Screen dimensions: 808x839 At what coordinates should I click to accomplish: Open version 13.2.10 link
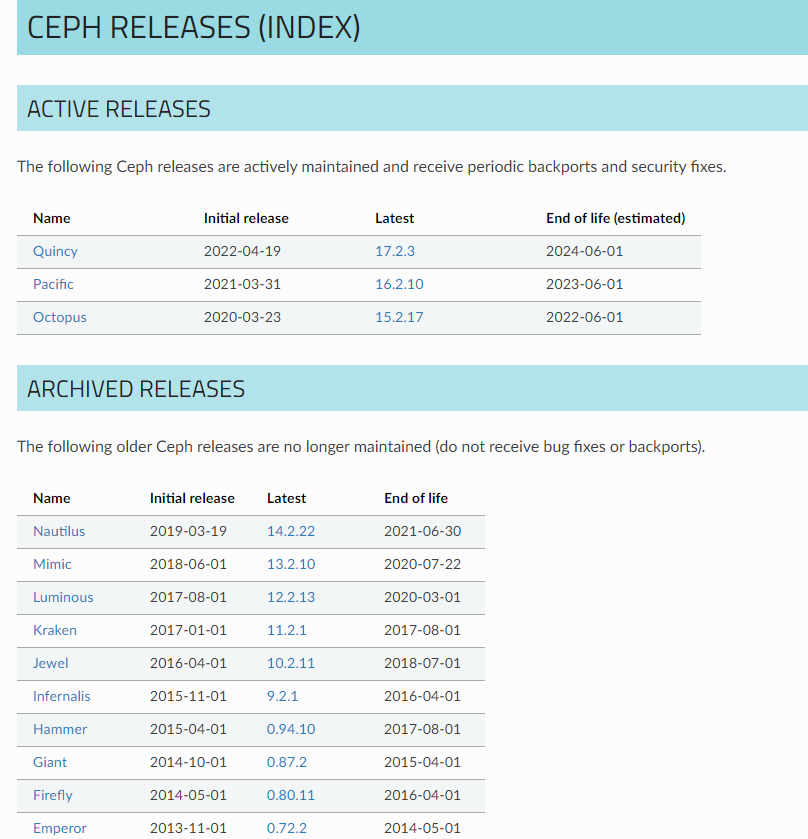point(291,565)
